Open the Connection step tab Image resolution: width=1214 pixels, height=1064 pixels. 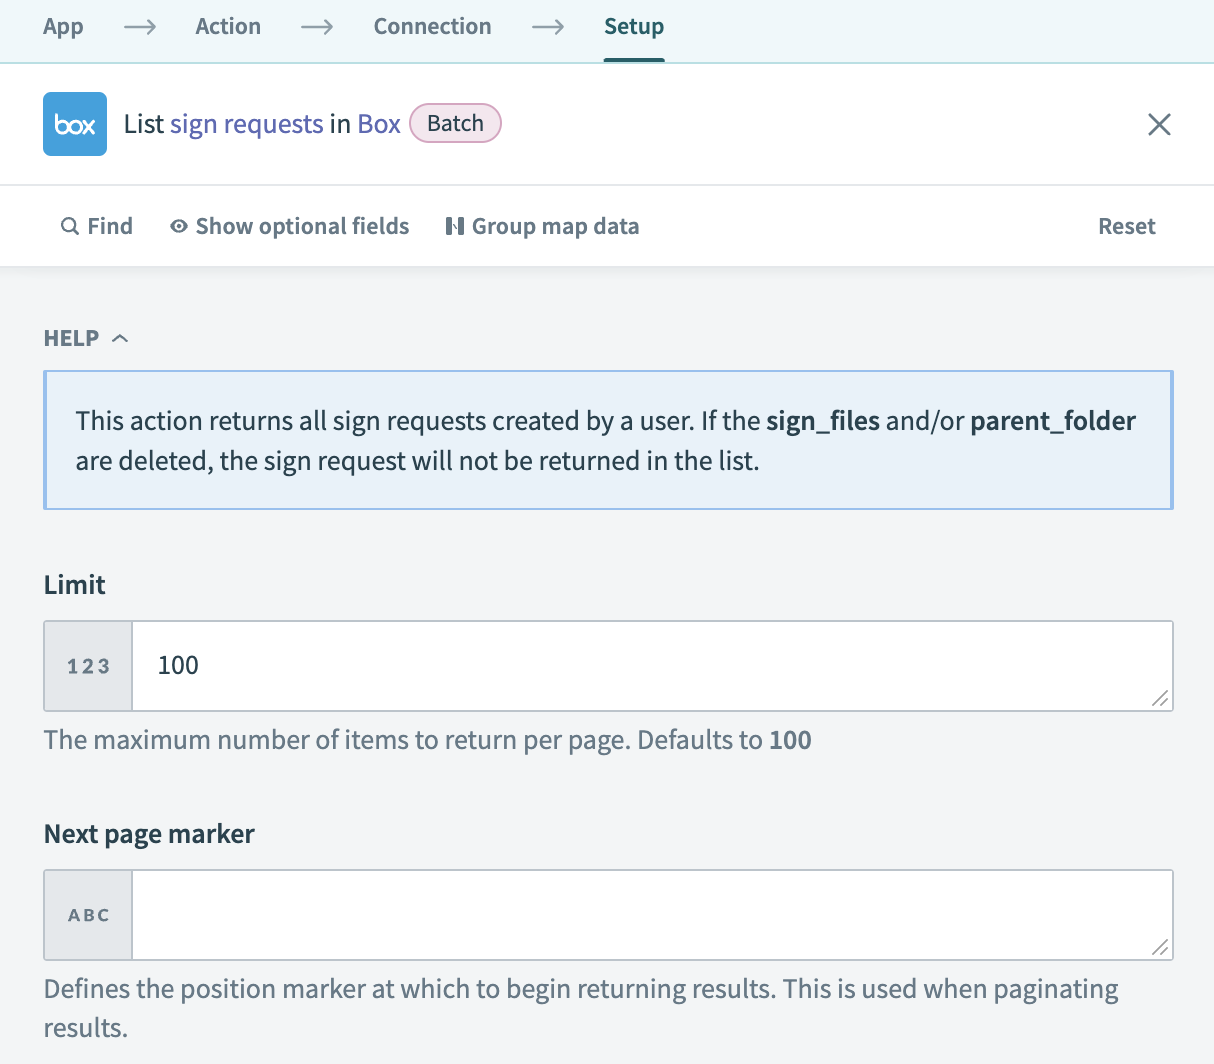click(432, 26)
